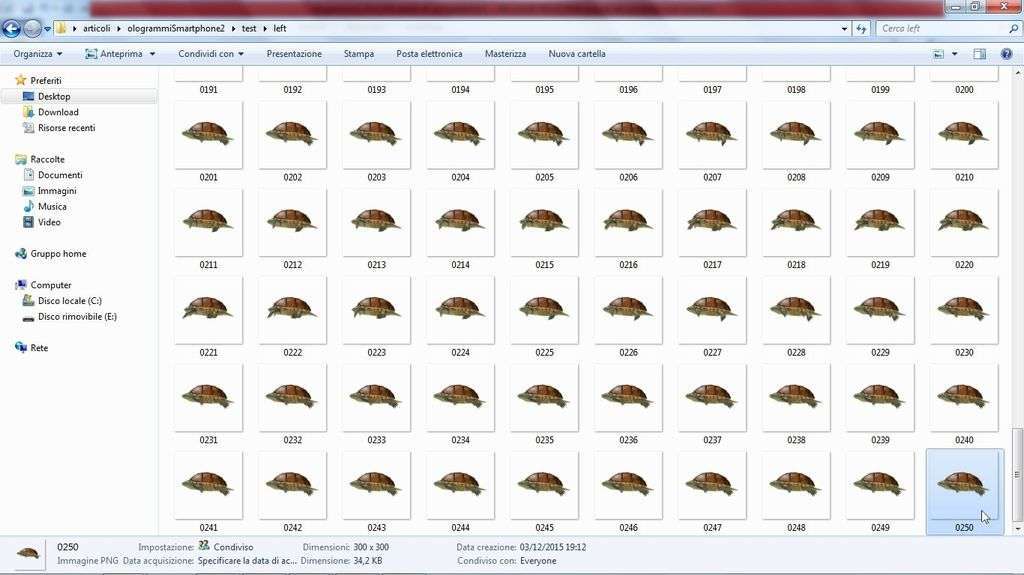Image resolution: width=1024 pixels, height=575 pixels.
Task: Select the 0225 turtle image thumbnail
Action: click(544, 311)
